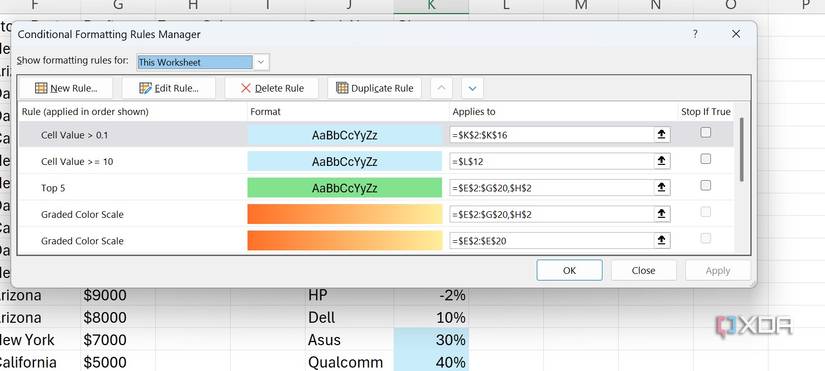The image size is (825, 371).
Task: Click cell showing -2%
Action: coord(431,295)
